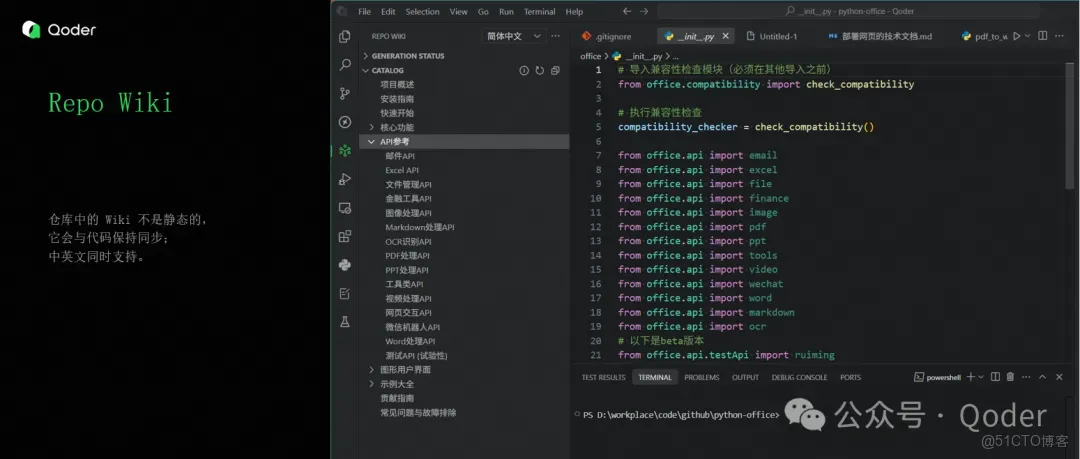The height and width of the screenshot is (459, 1080).
Task: Open run options dropdown beside play icon
Action: [x=1028, y=36]
